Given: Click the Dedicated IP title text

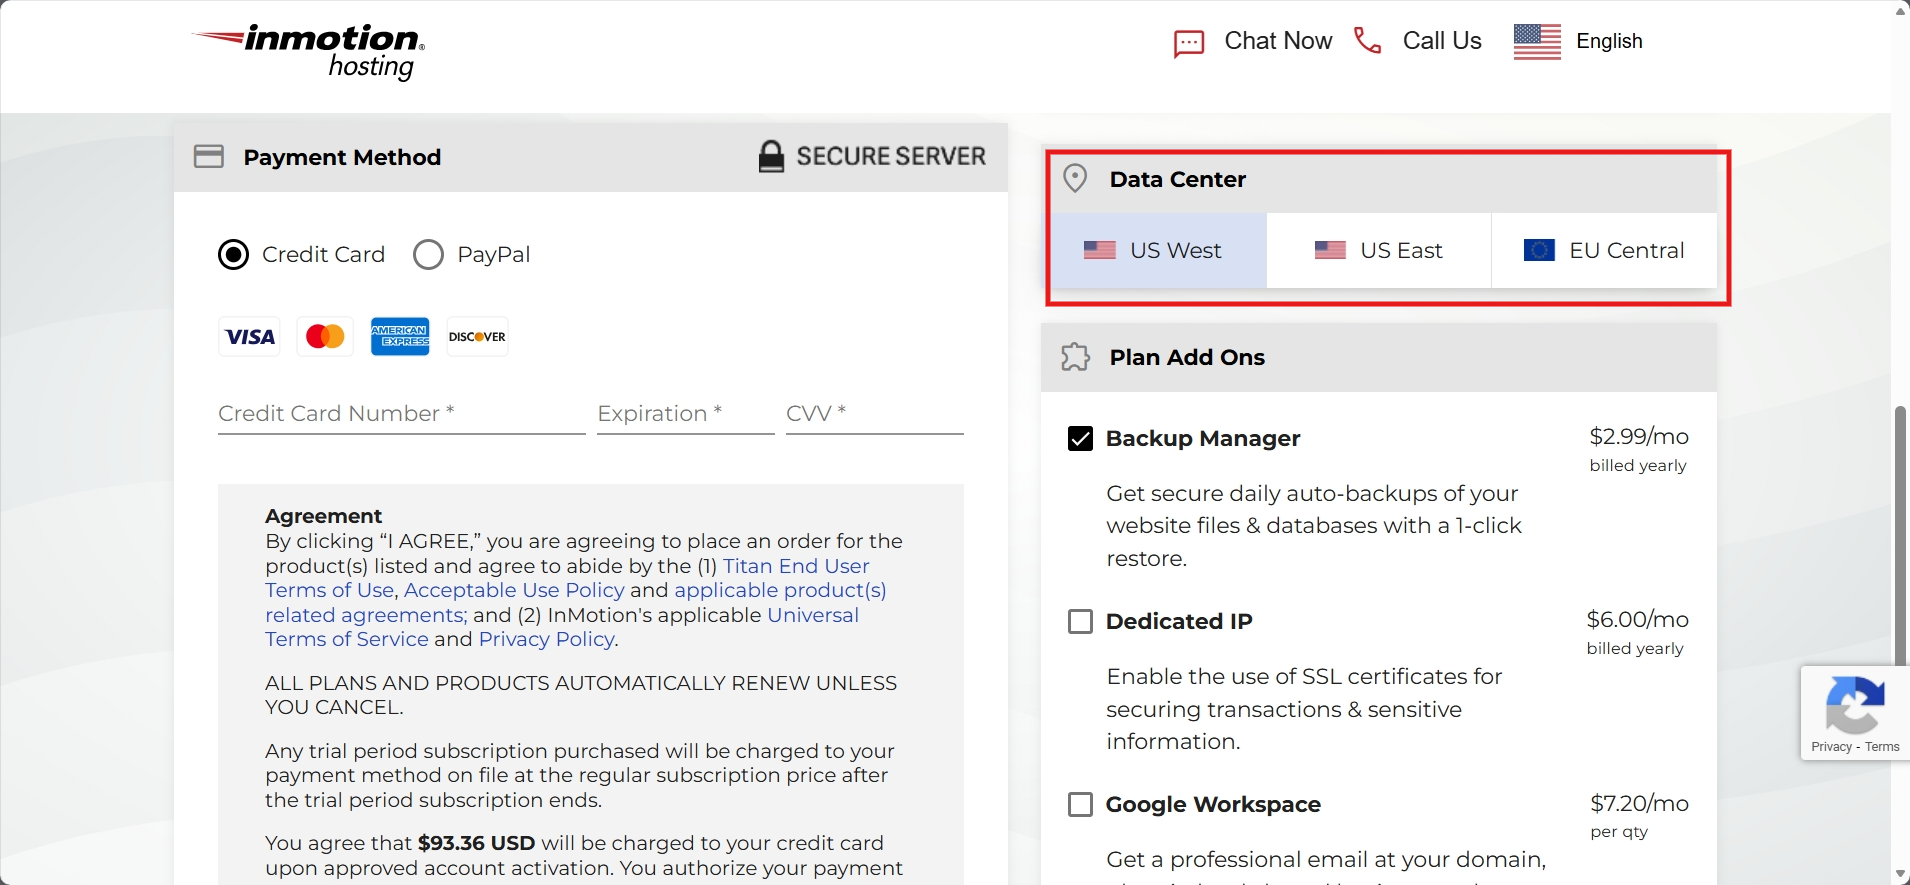Looking at the screenshot, I should (1179, 621).
